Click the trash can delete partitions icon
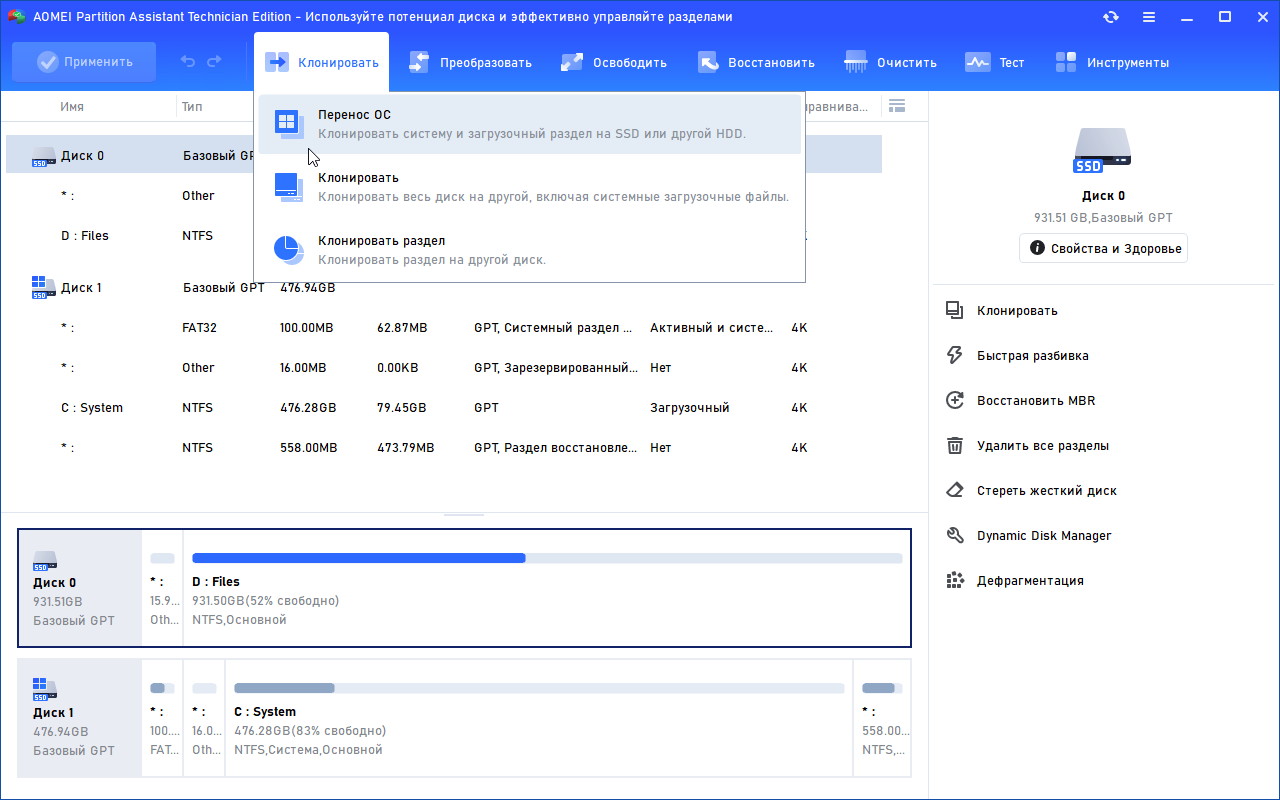 click(x=955, y=446)
